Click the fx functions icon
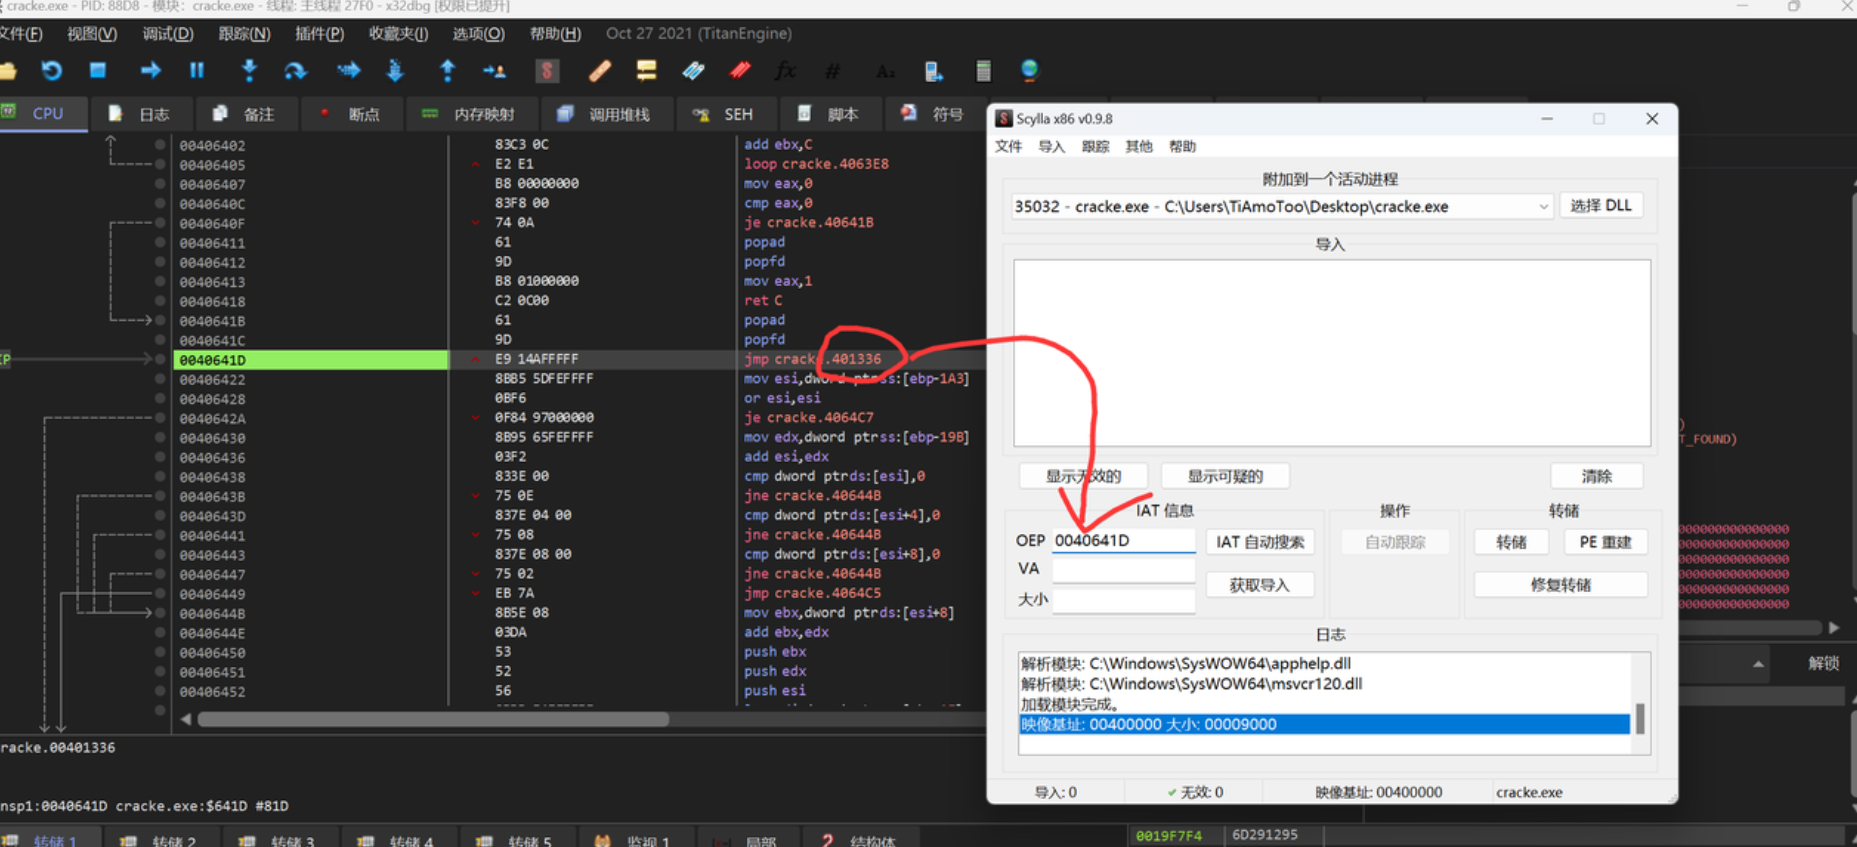Image resolution: width=1857 pixels, height=847 pixels. pyautogui.click(x=786, y=70)
